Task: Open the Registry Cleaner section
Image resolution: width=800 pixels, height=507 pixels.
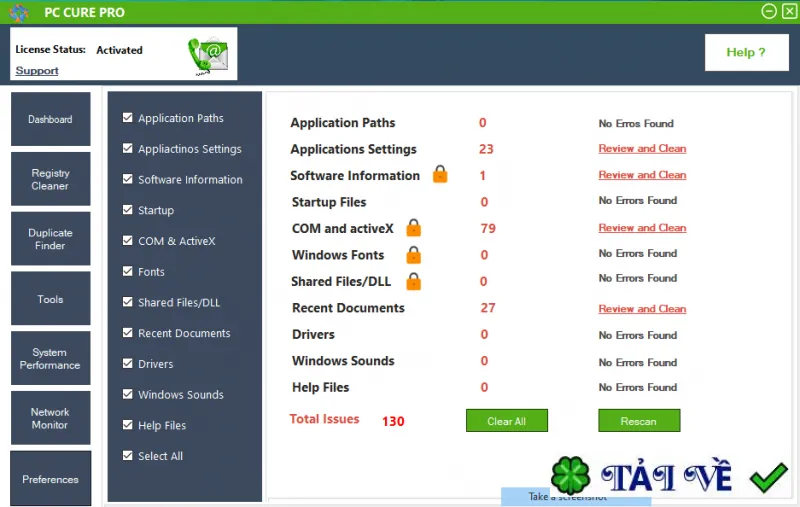Action: click(51, 179)
